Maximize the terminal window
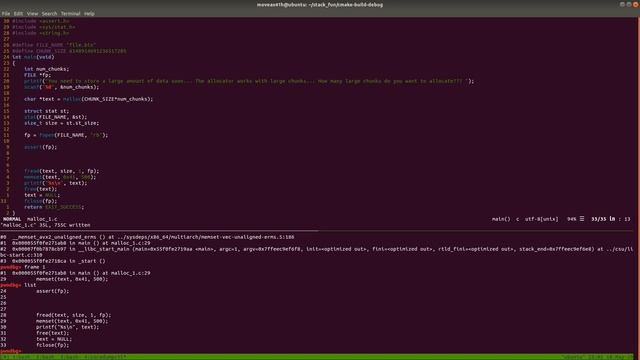 [629, 4]
